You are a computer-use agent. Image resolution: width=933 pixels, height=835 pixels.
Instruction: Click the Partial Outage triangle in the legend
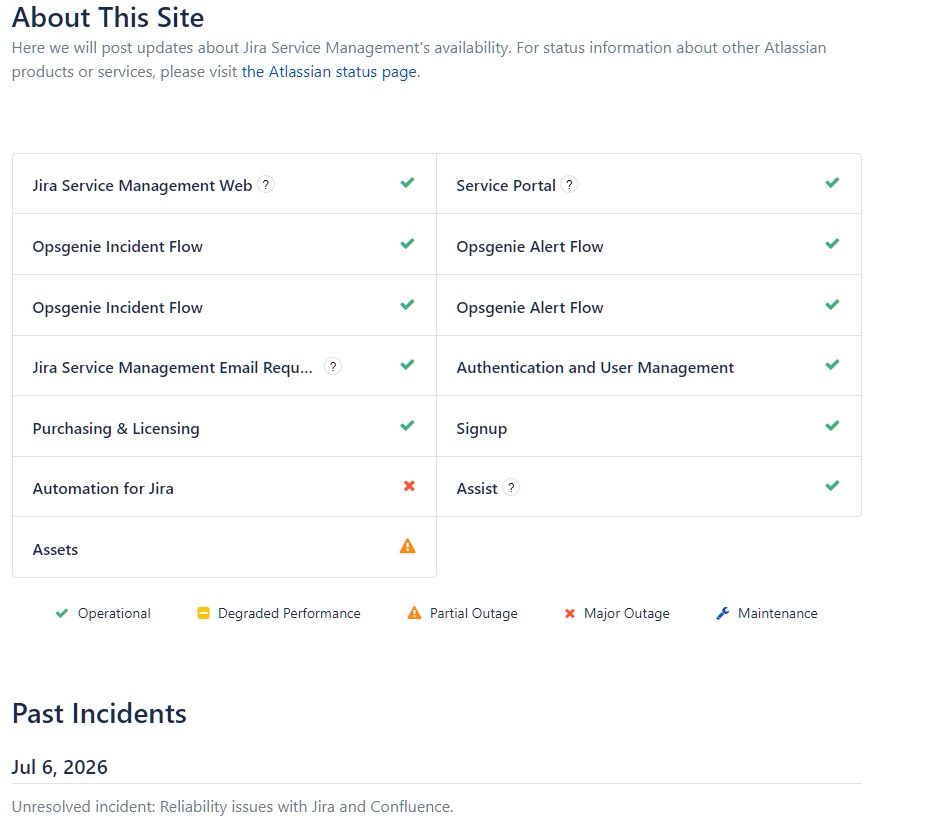[414, 612]
